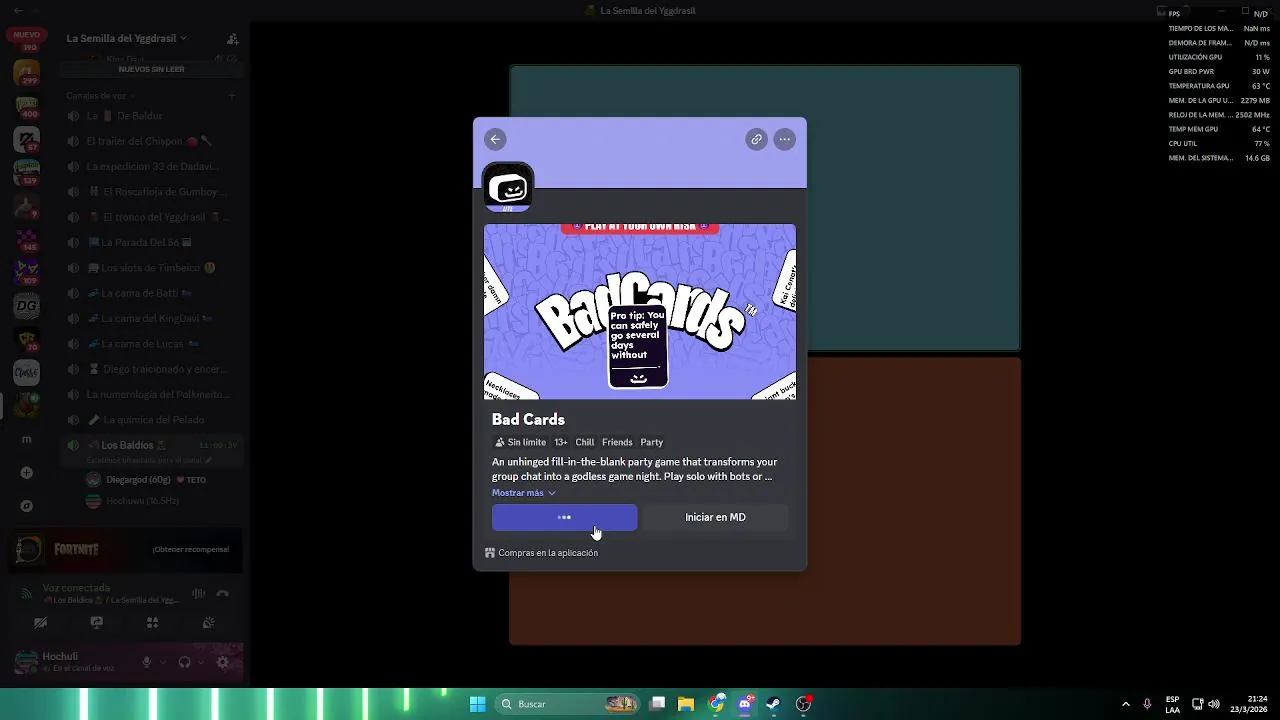The image size is (1280, 720).
Task: Open input device options arrow beside microphone
Action: [162, 662]
